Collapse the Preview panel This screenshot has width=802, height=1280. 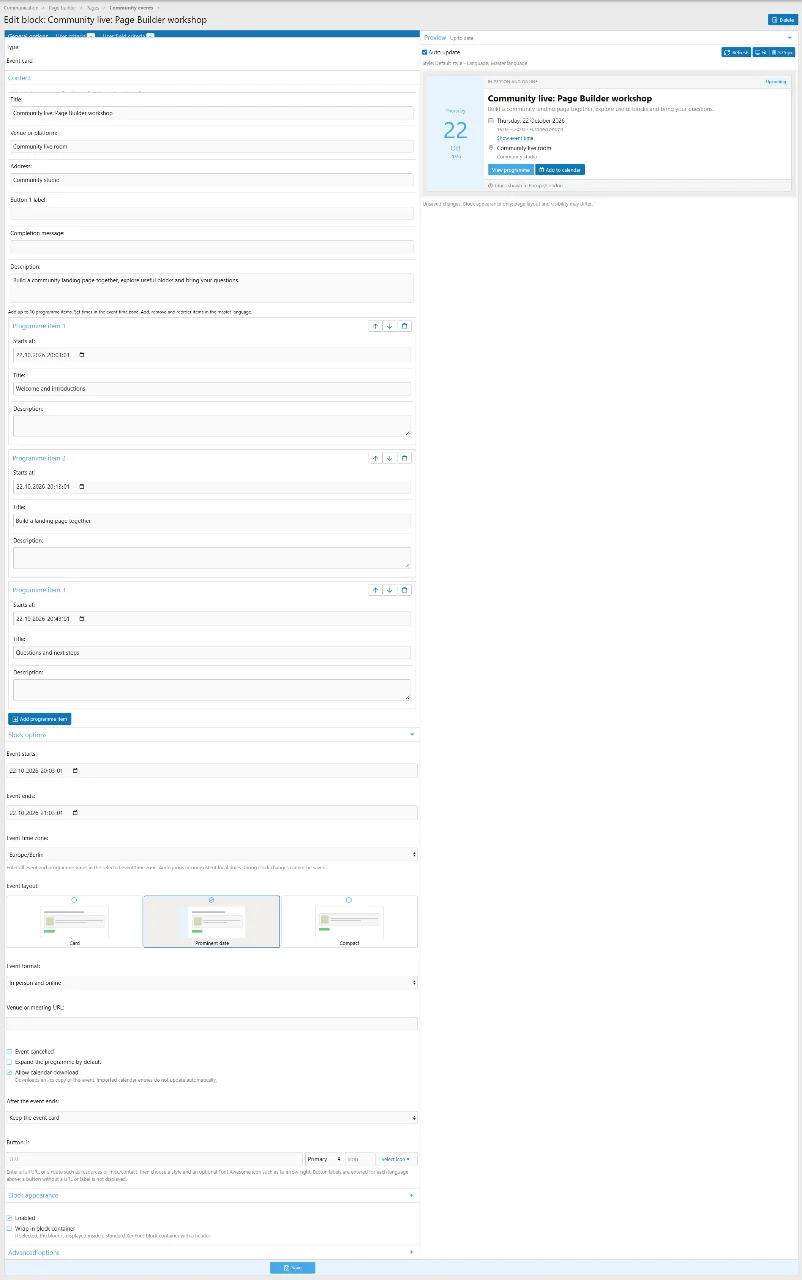tap(791, 37)
